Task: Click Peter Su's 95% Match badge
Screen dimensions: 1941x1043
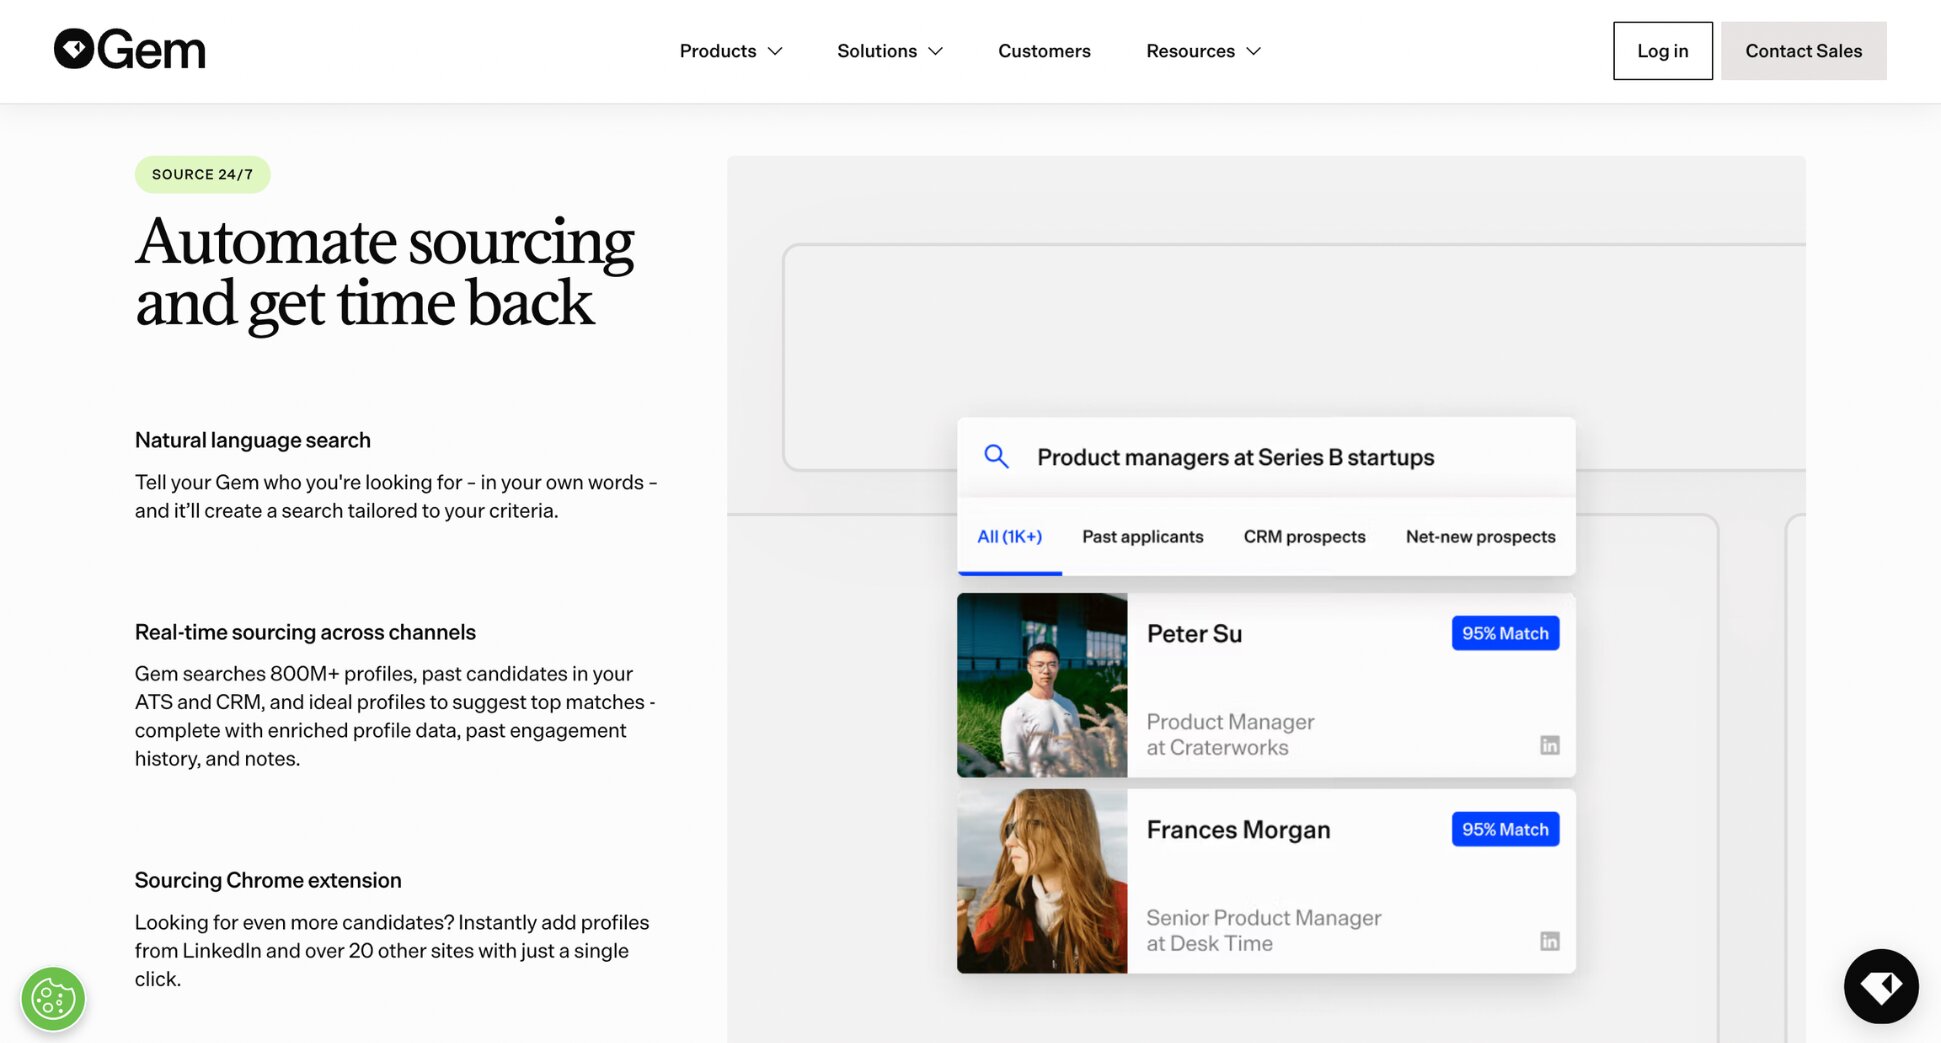Action: 1505,633
